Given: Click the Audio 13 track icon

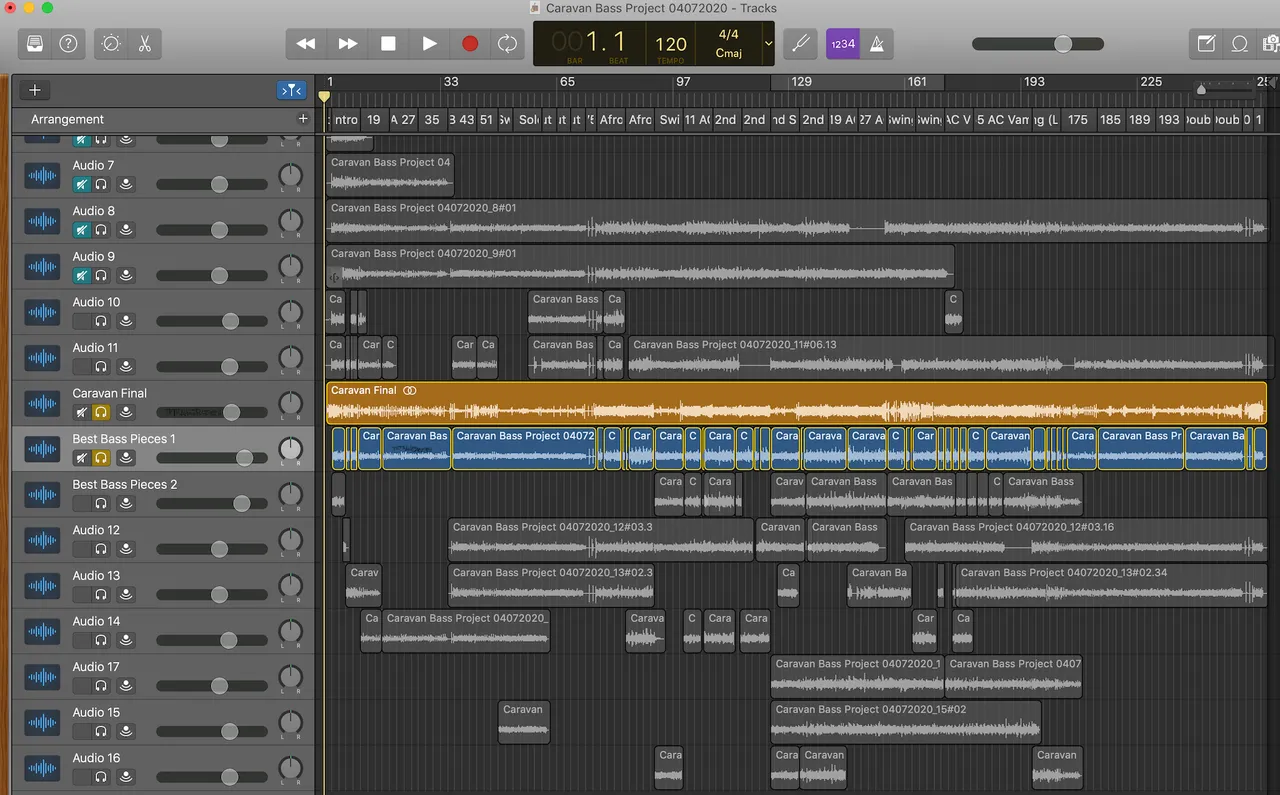Looking at the screenshot, I should click(x=43, y=586).
